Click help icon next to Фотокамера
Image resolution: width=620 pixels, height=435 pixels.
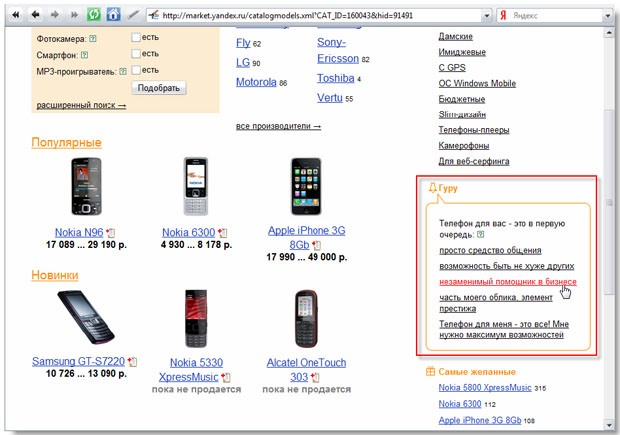click(x=93, y=39)
